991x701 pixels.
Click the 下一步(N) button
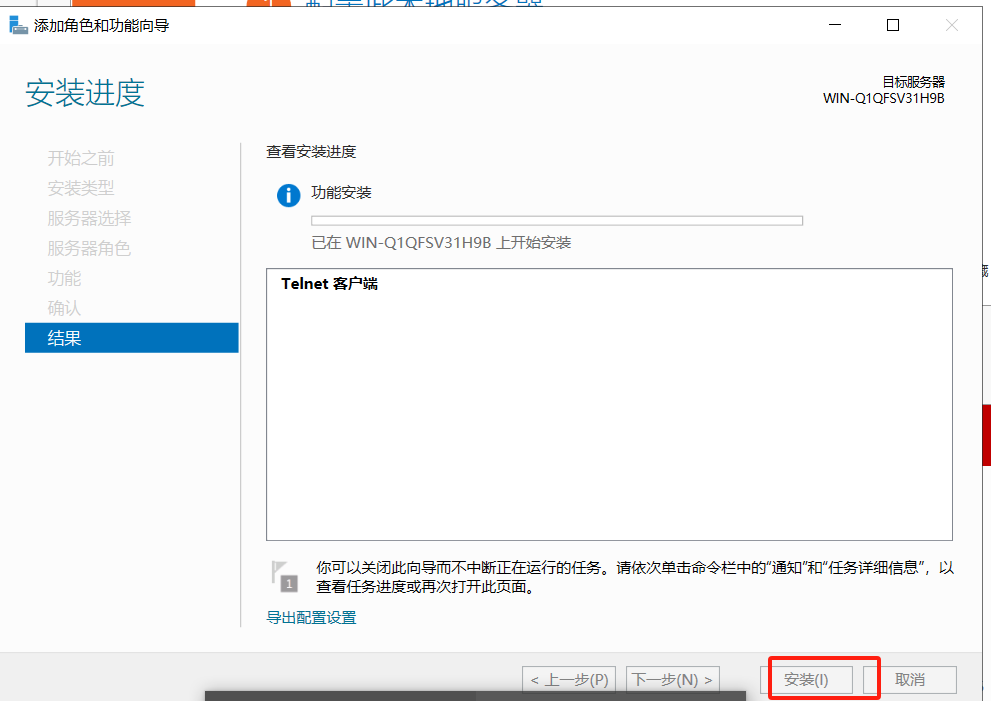(x=672, y=680)
